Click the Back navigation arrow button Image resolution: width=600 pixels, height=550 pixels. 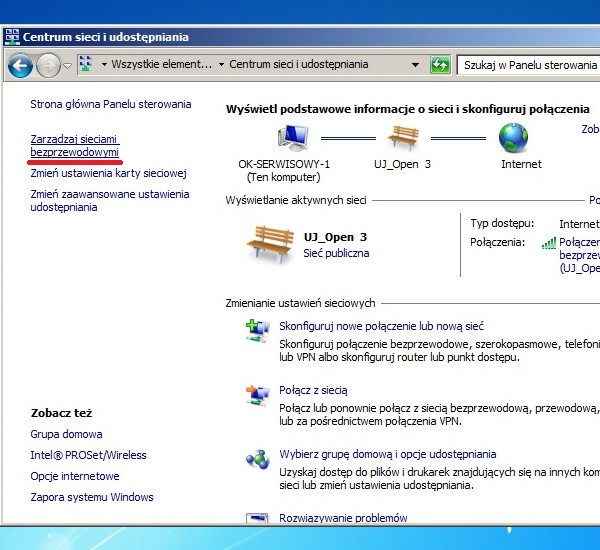pyautogui.click(x=20, y=65)
